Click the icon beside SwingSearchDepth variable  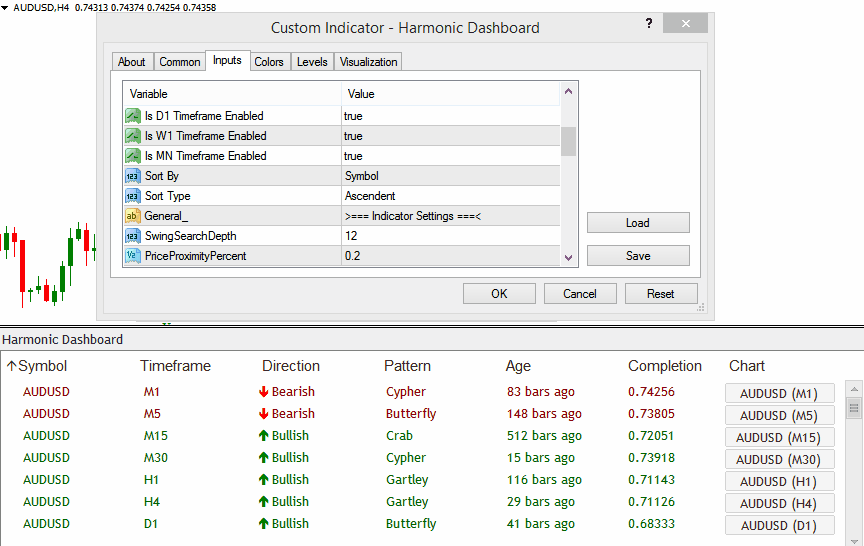pyautogui.click(x=132, y=236)
